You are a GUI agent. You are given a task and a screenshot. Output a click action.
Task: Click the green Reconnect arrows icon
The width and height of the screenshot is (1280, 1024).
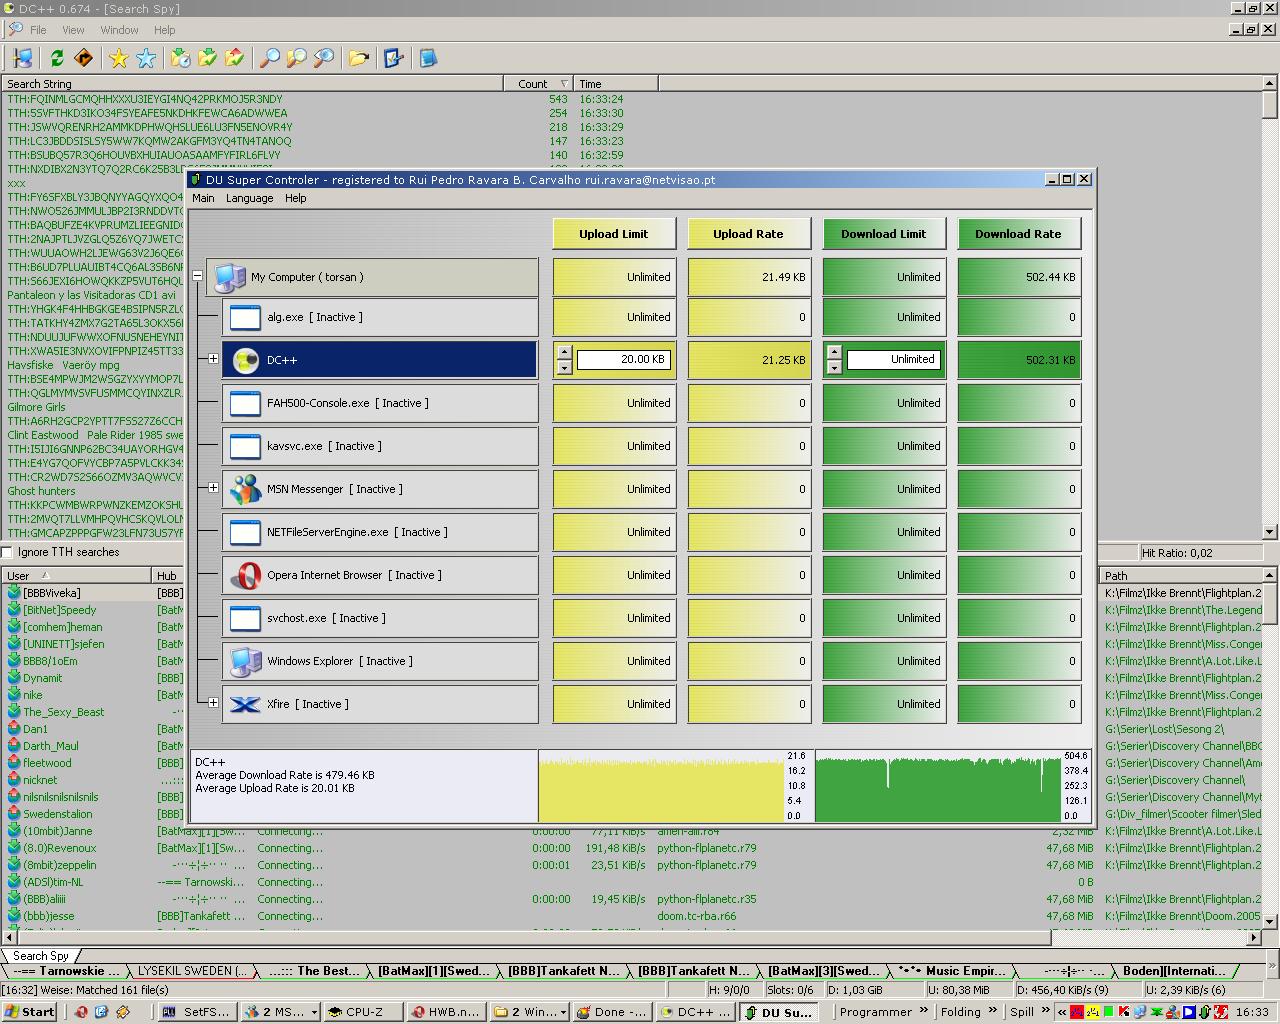[57, 58]
